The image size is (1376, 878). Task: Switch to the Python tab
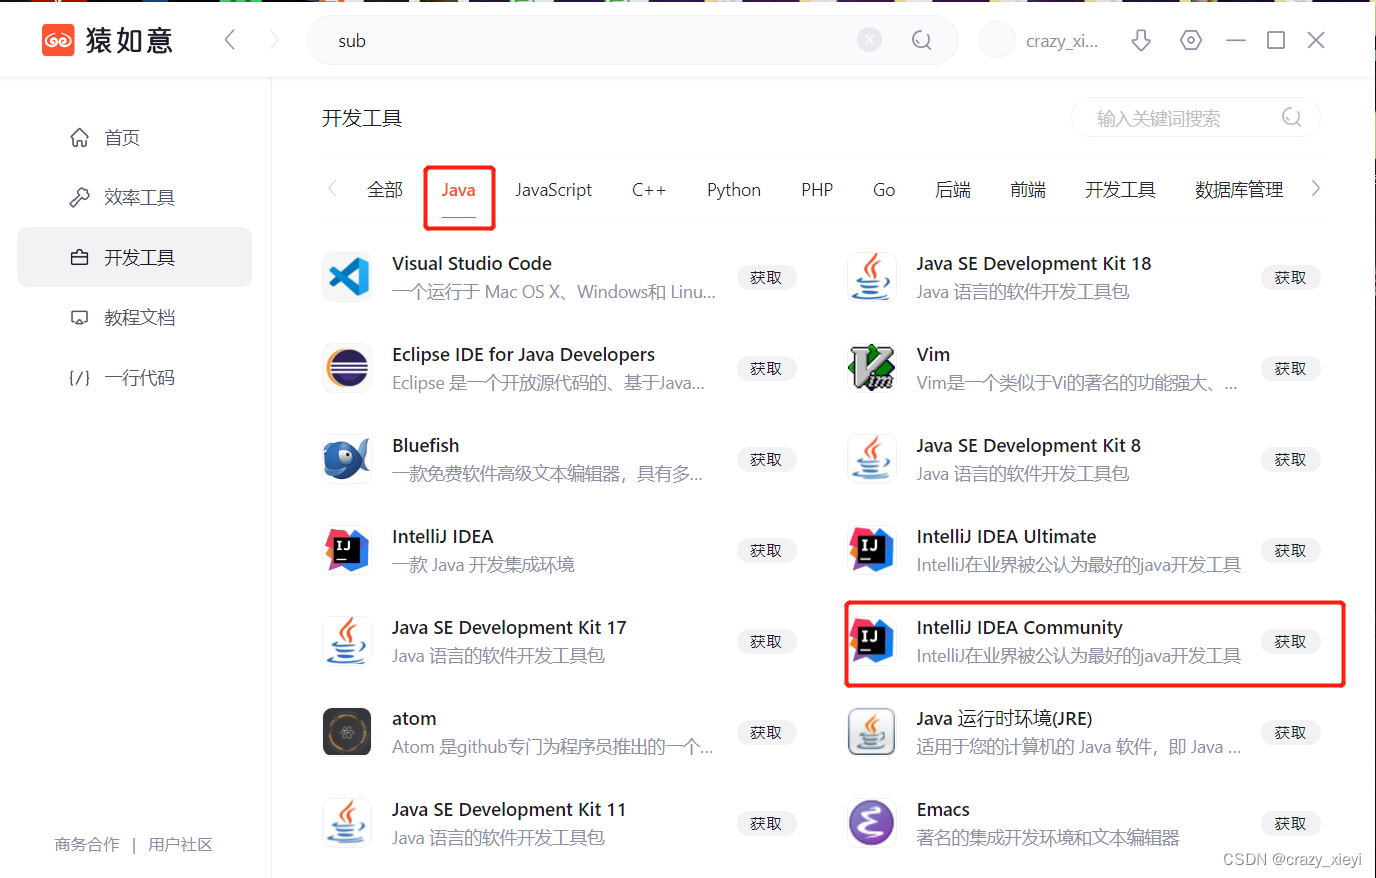point(734,189)
